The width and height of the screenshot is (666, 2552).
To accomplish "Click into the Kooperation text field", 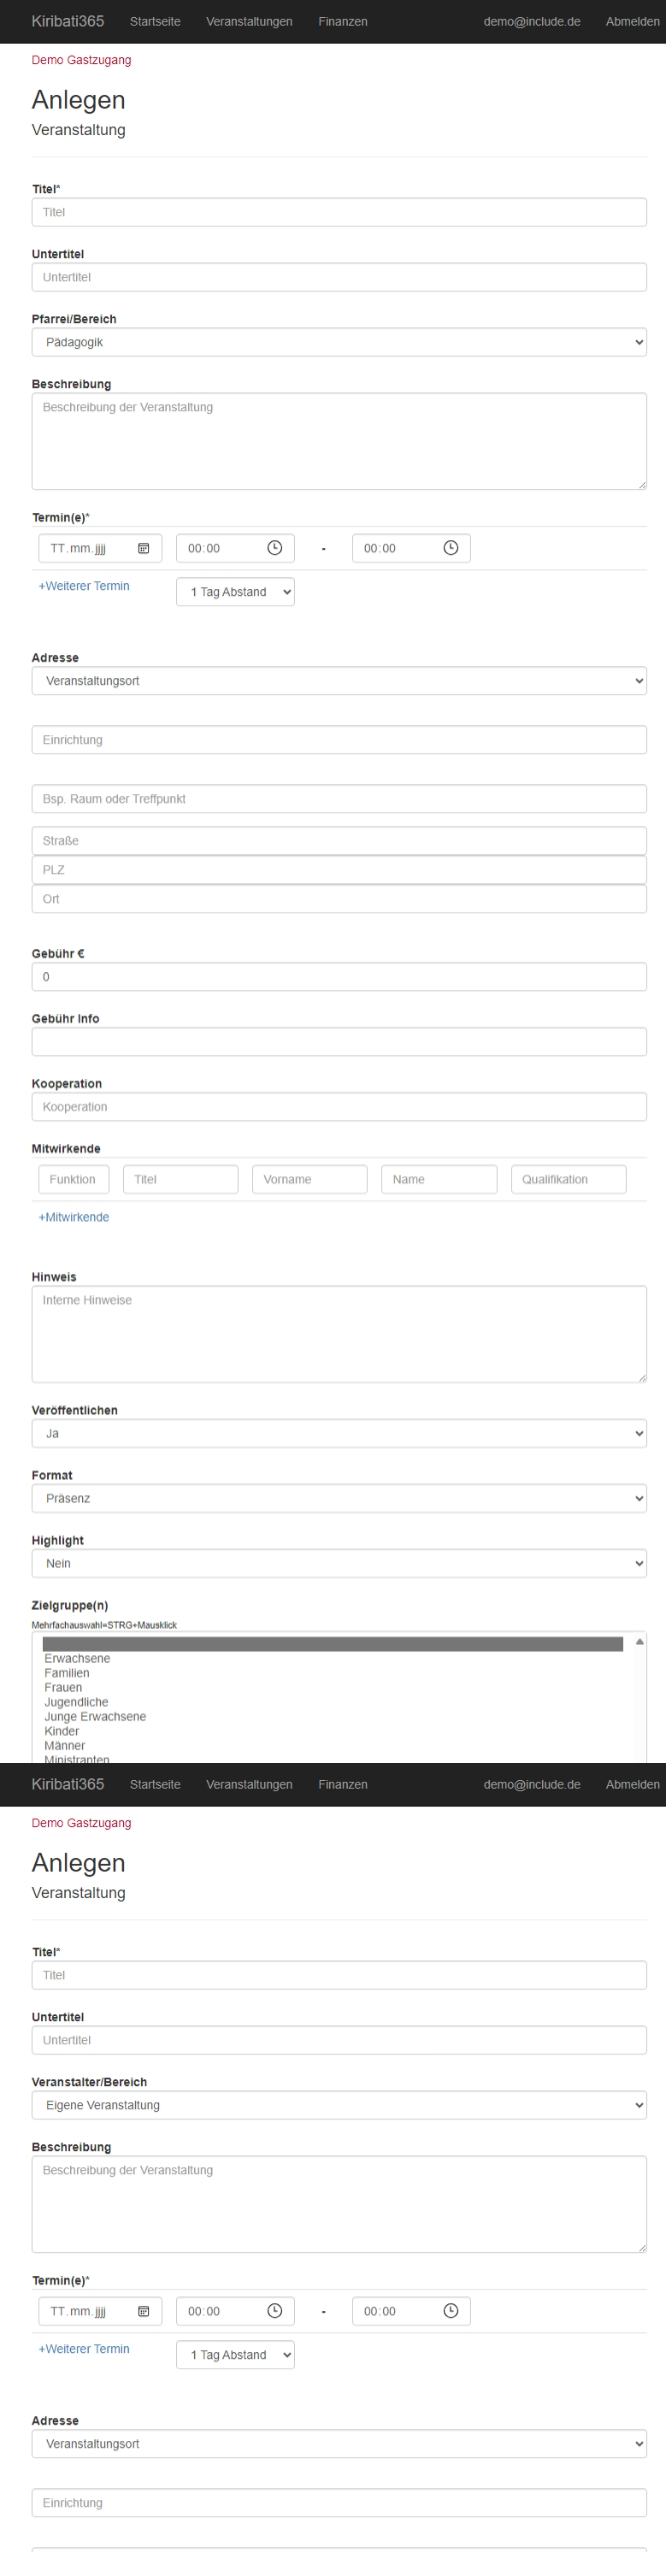I will [x=339, y=1107].
